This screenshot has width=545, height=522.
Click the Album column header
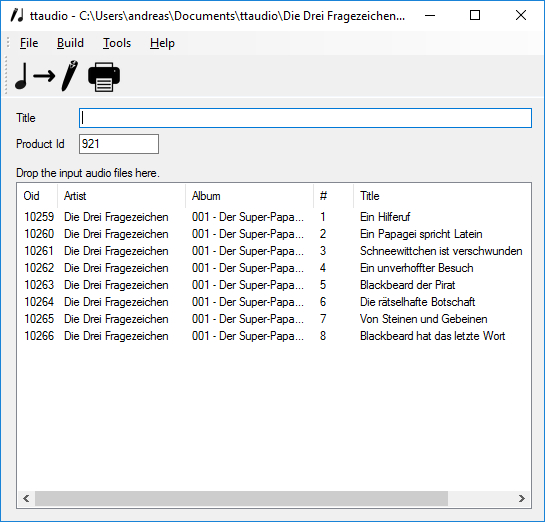pos(249,196)
